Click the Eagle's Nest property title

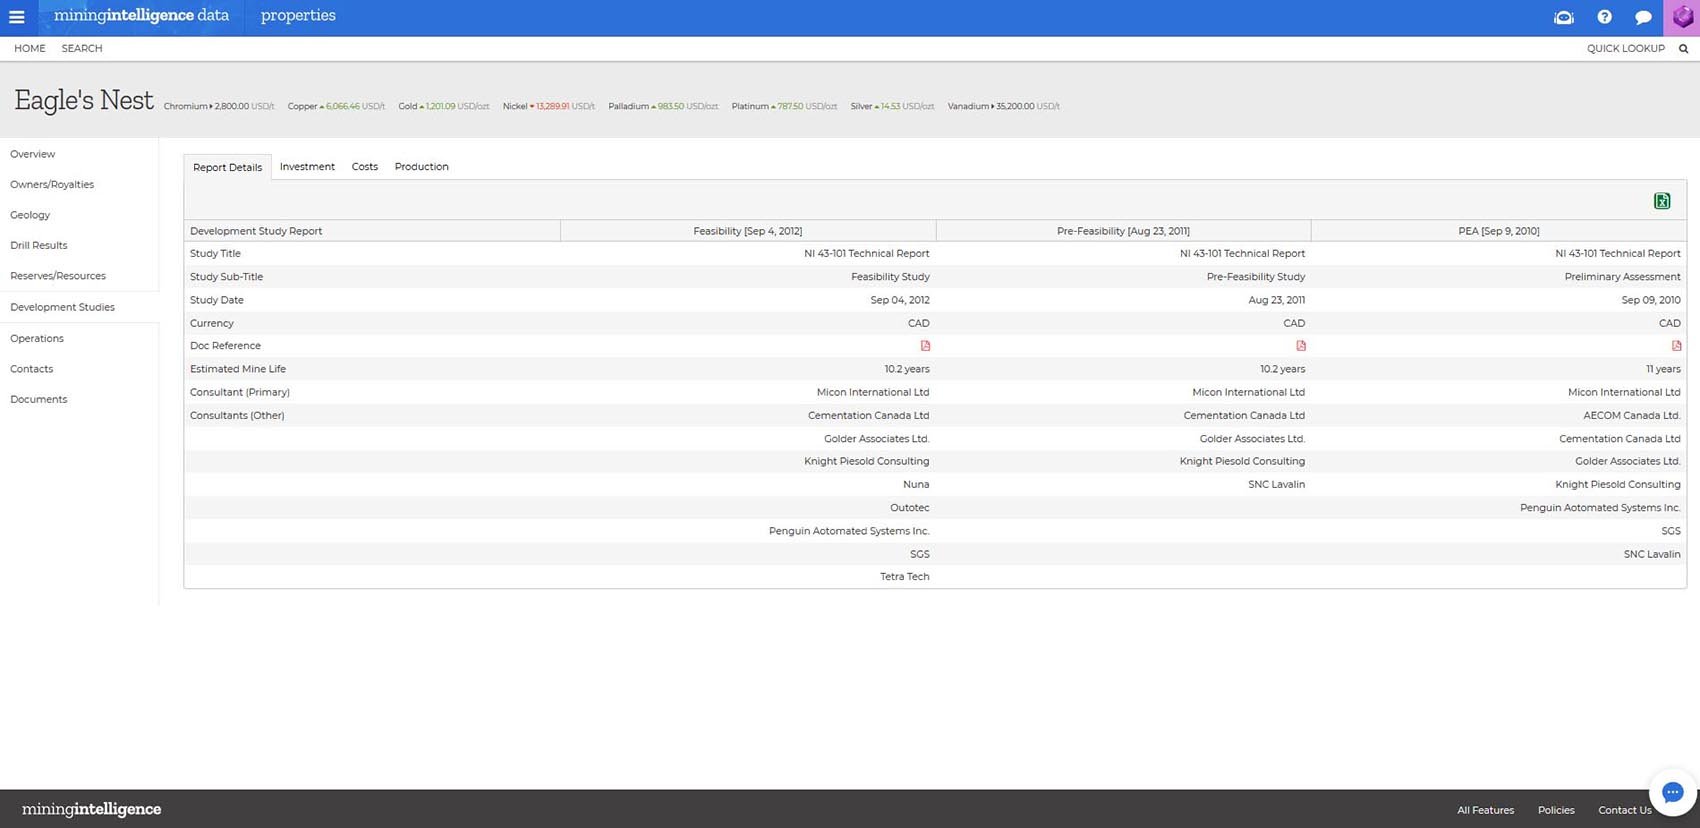(84, 100)
